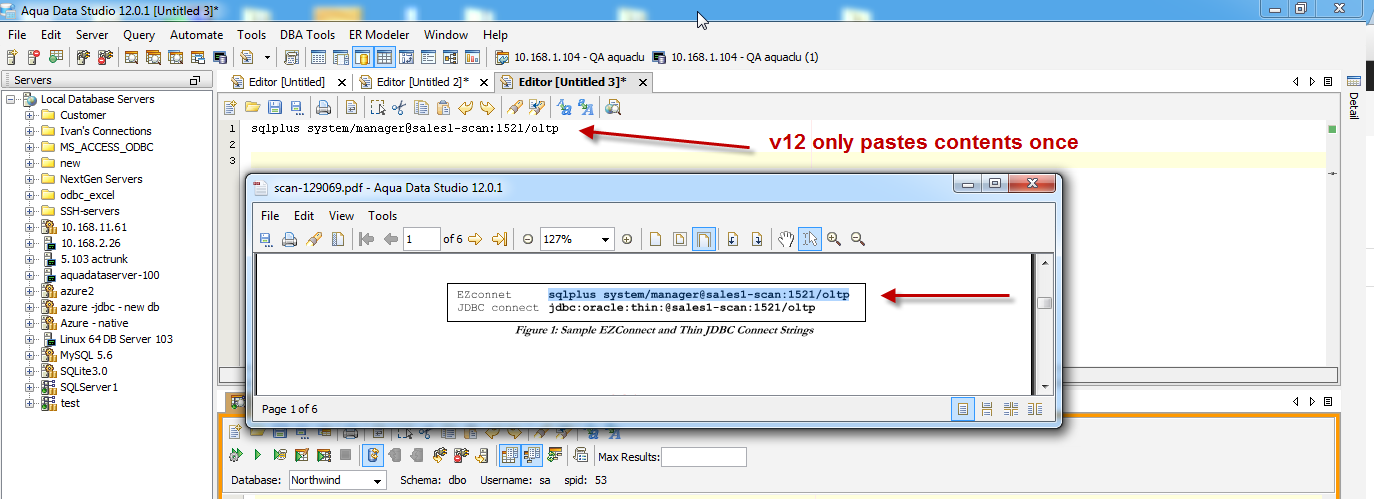Click zoom out minus button beside 127%
Image resolution: width=1374 pixels, height=499 pixels.
coord(527,239)
